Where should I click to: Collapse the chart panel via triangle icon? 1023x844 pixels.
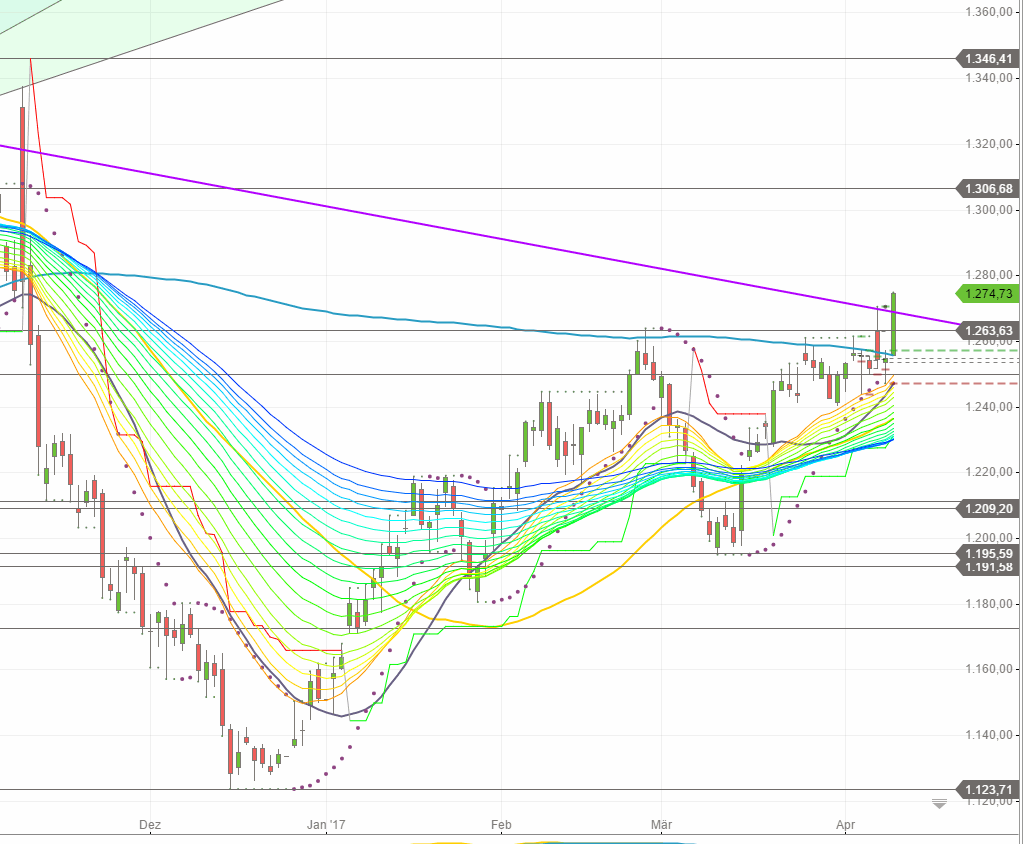pos(938,803)
